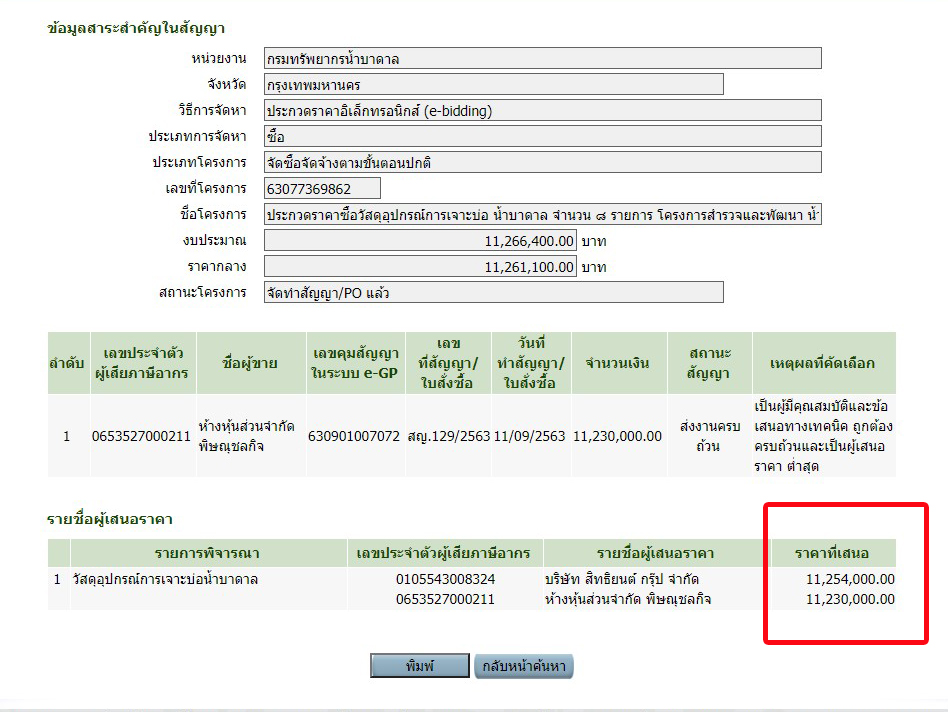Select the จังหวัด field with กรุงเทพมหานคร
The height and width of the screenshot is (712, 948).
tap(493, 85)
